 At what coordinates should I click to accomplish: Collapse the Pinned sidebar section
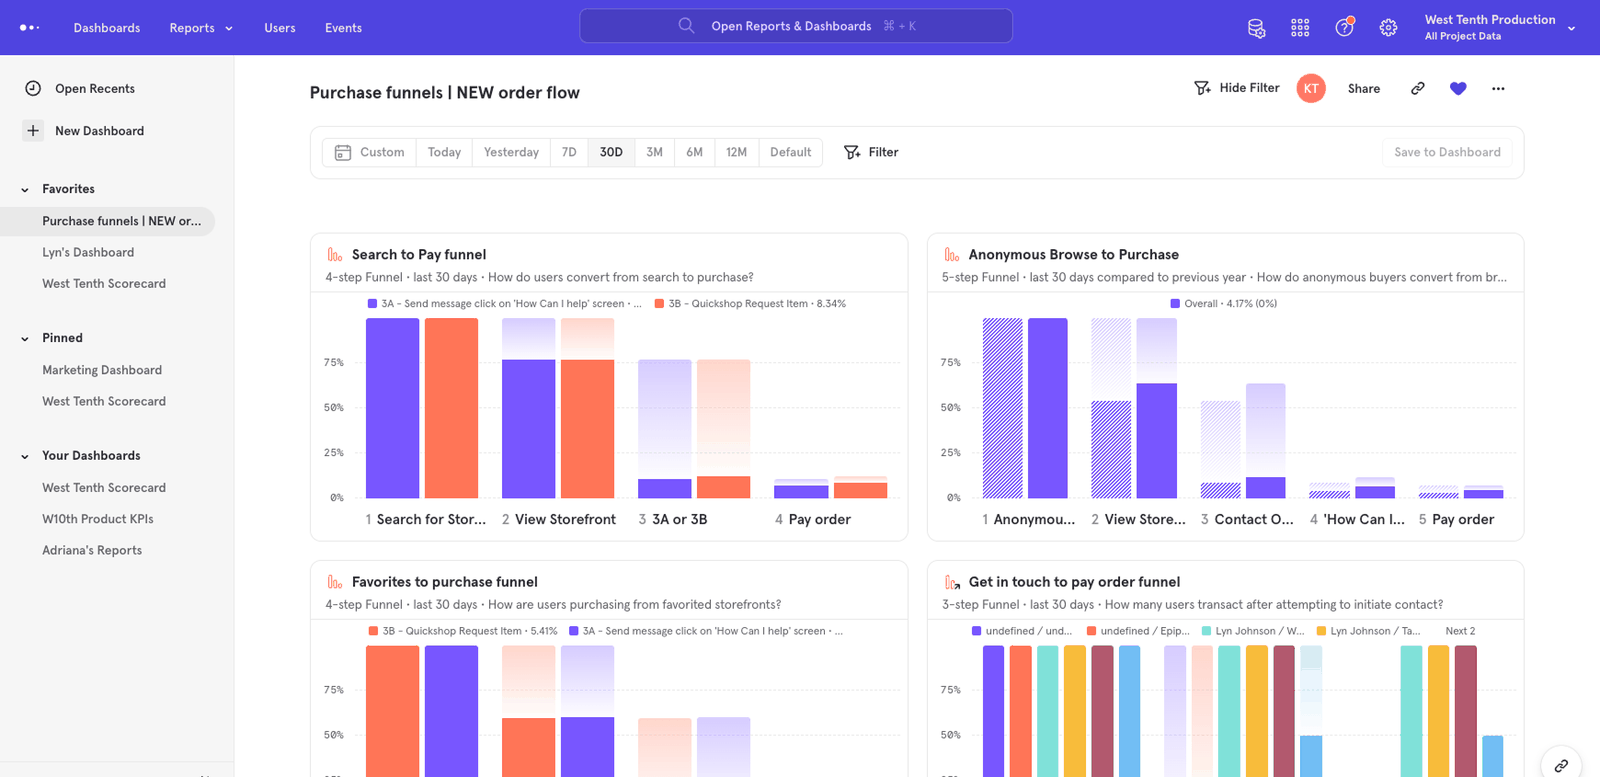[x=25, y=338]
